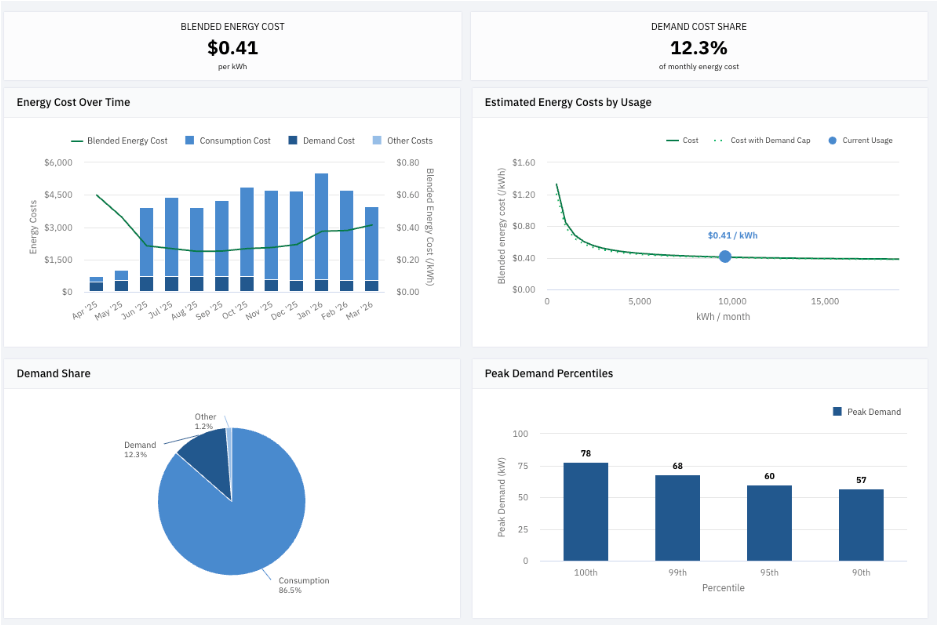The width and height of the screenshot is (938, 626).
Task: Click the Demand 12.3% pie label
Action: pyautogui.click(x=140, y=449)
